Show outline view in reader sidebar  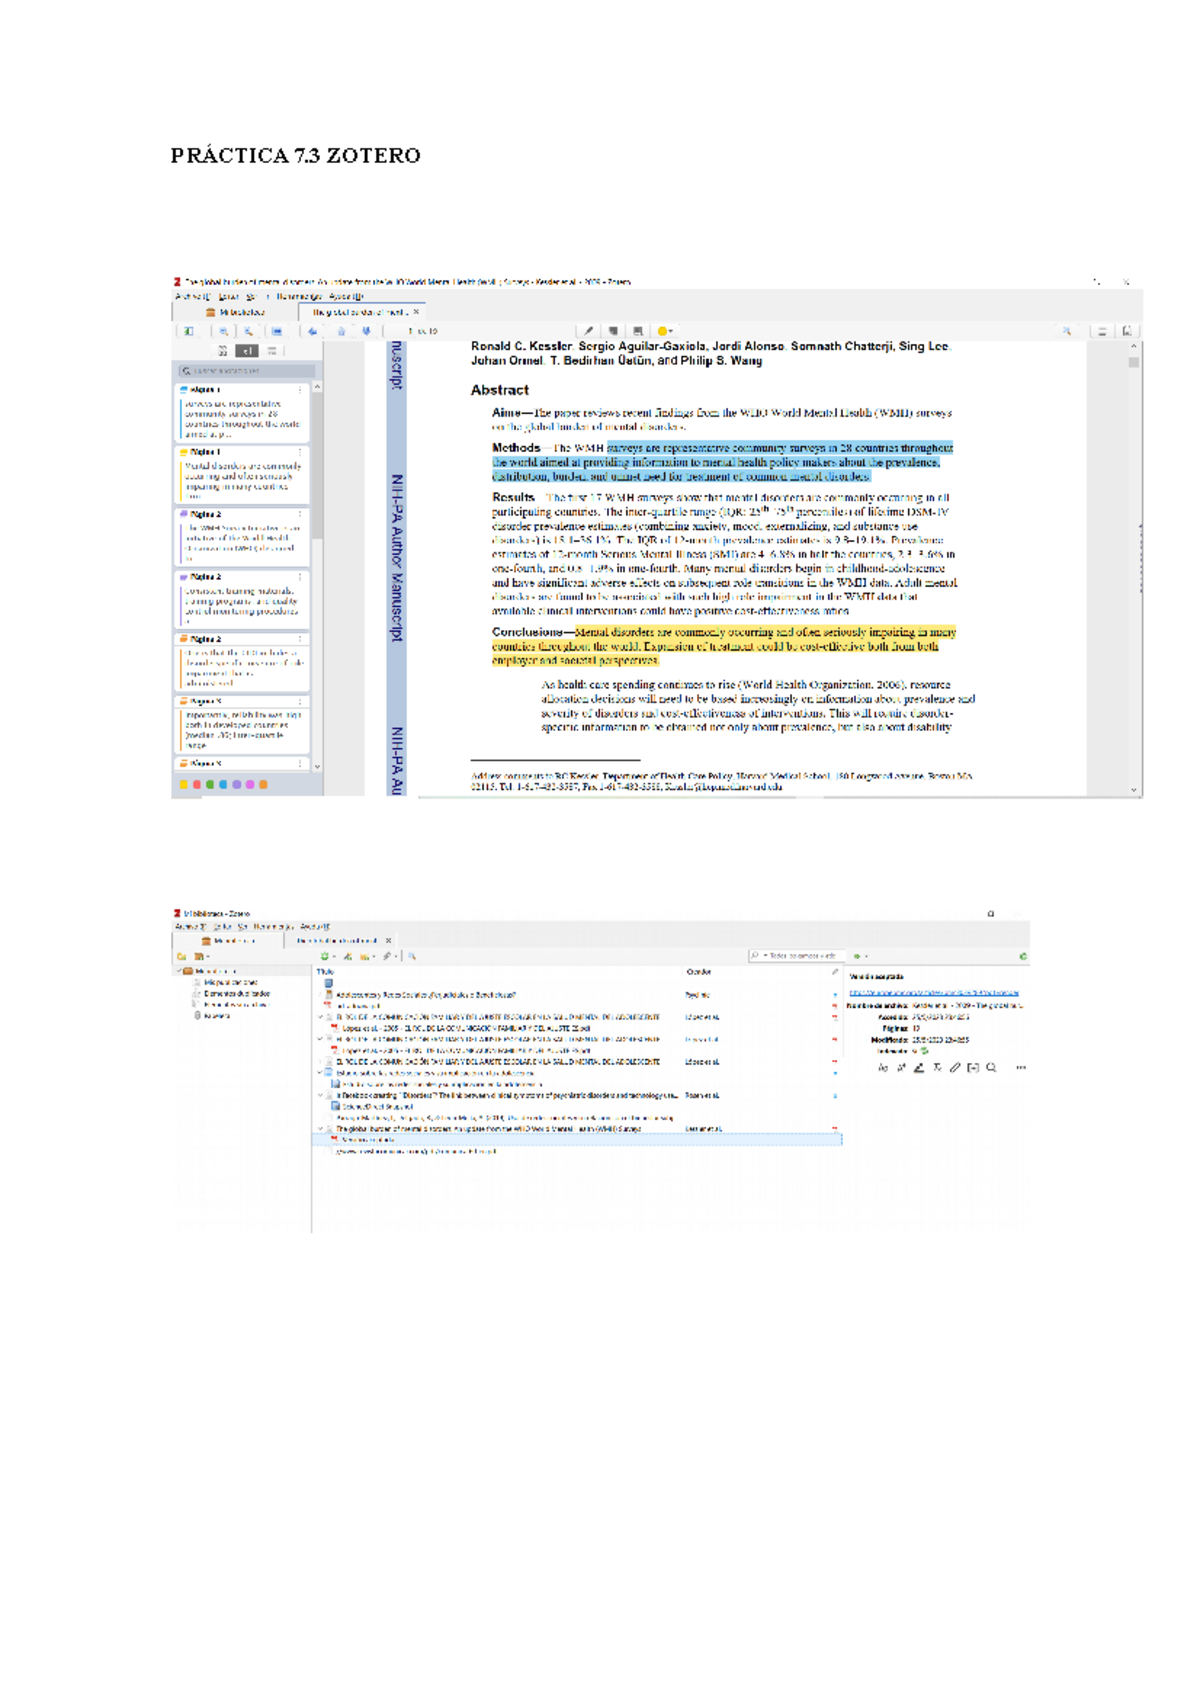(x=272, y=351)
